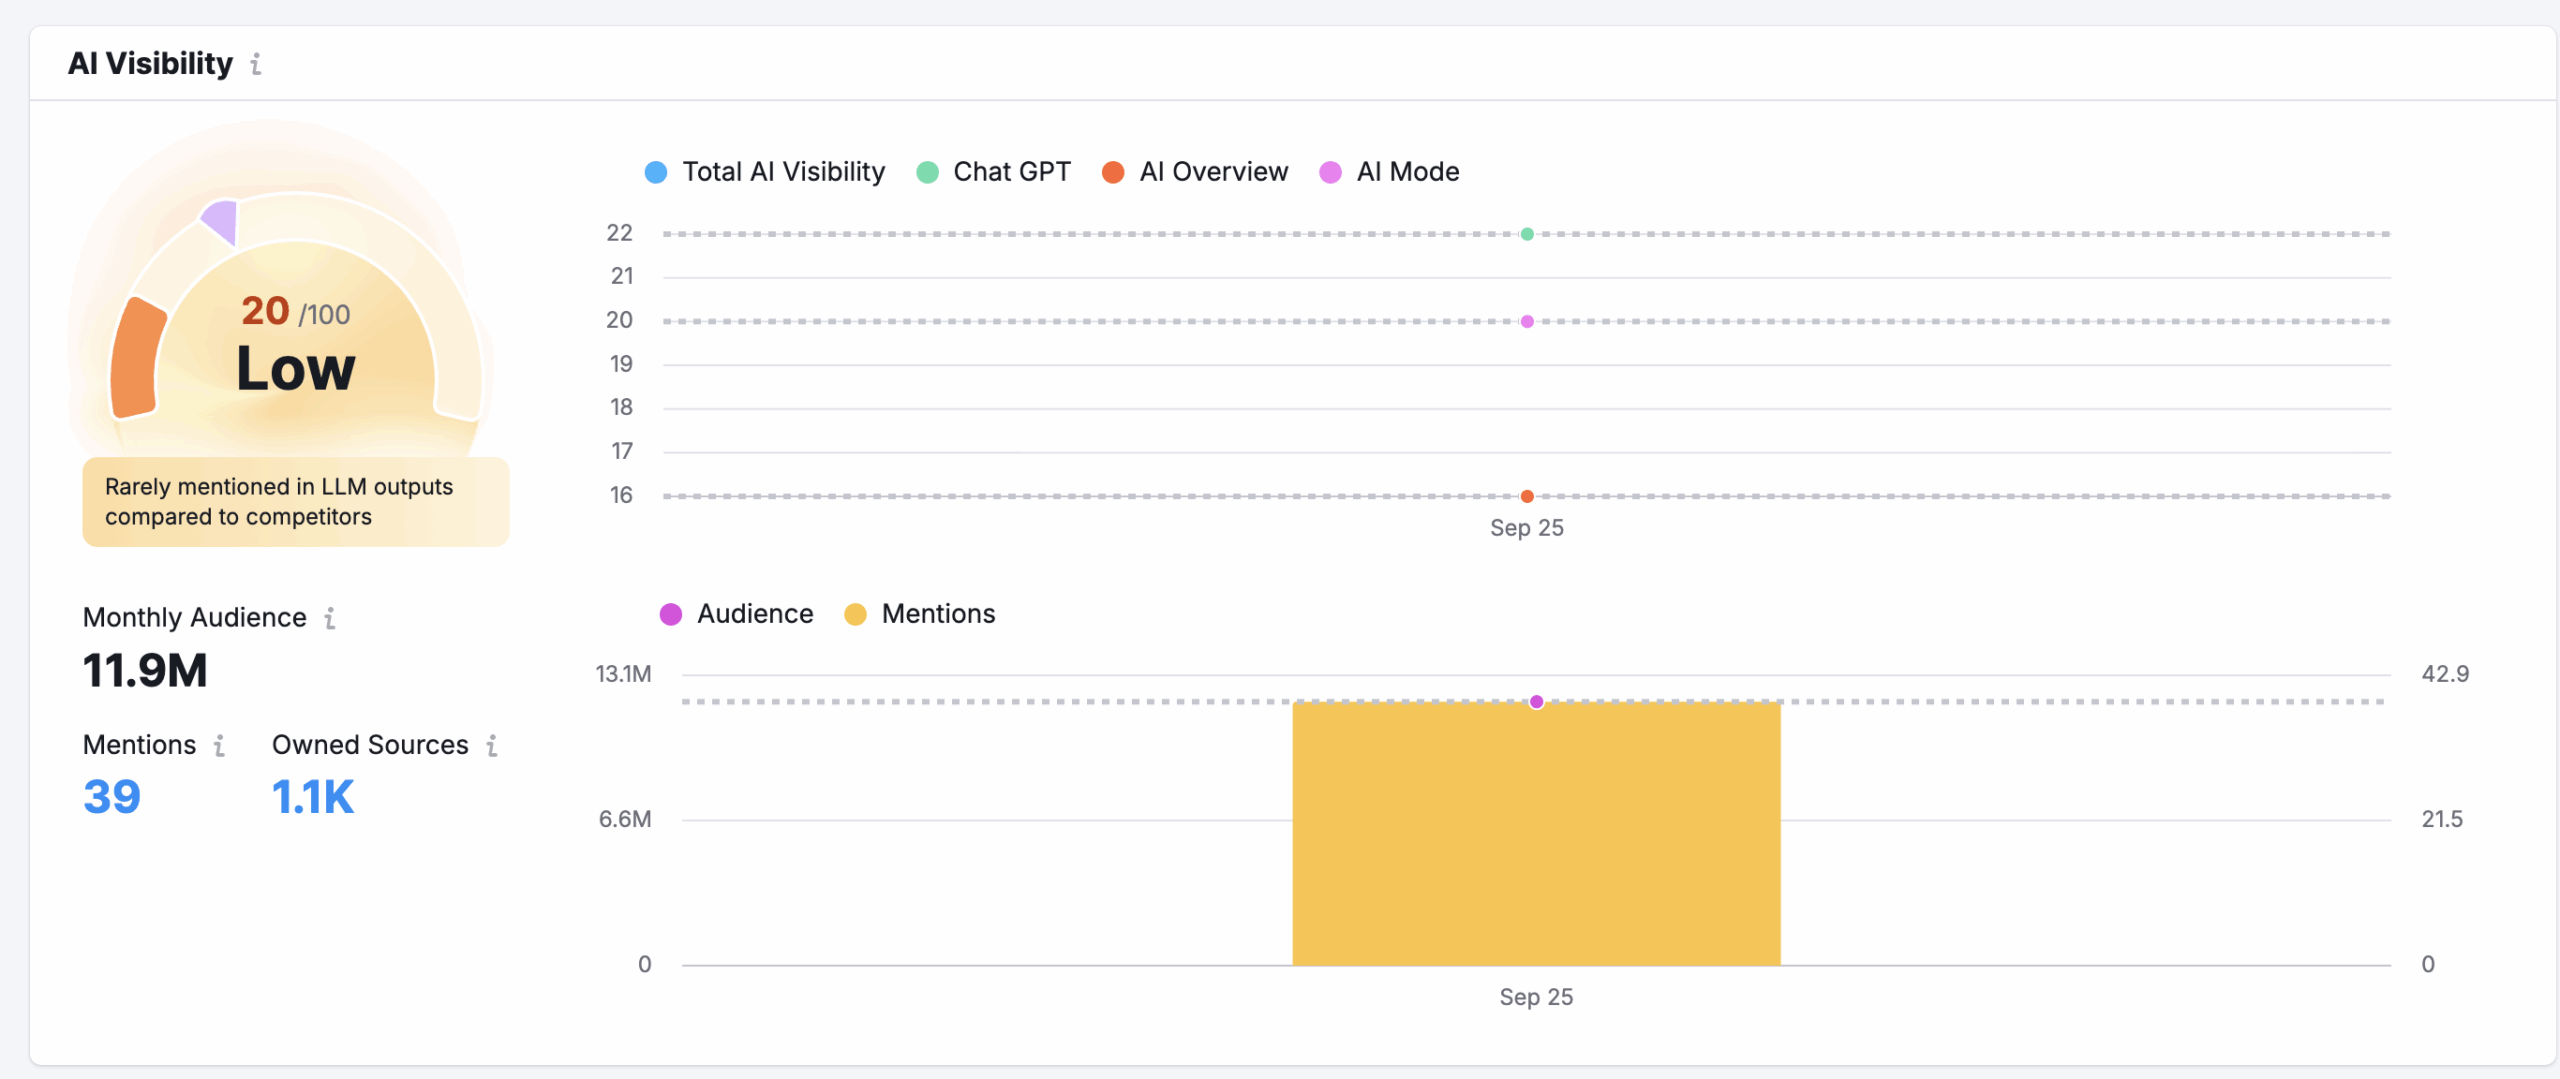Open the Owned Sources value 1.1K
Screen dimensions: 2560x1079
coord(313,797)
